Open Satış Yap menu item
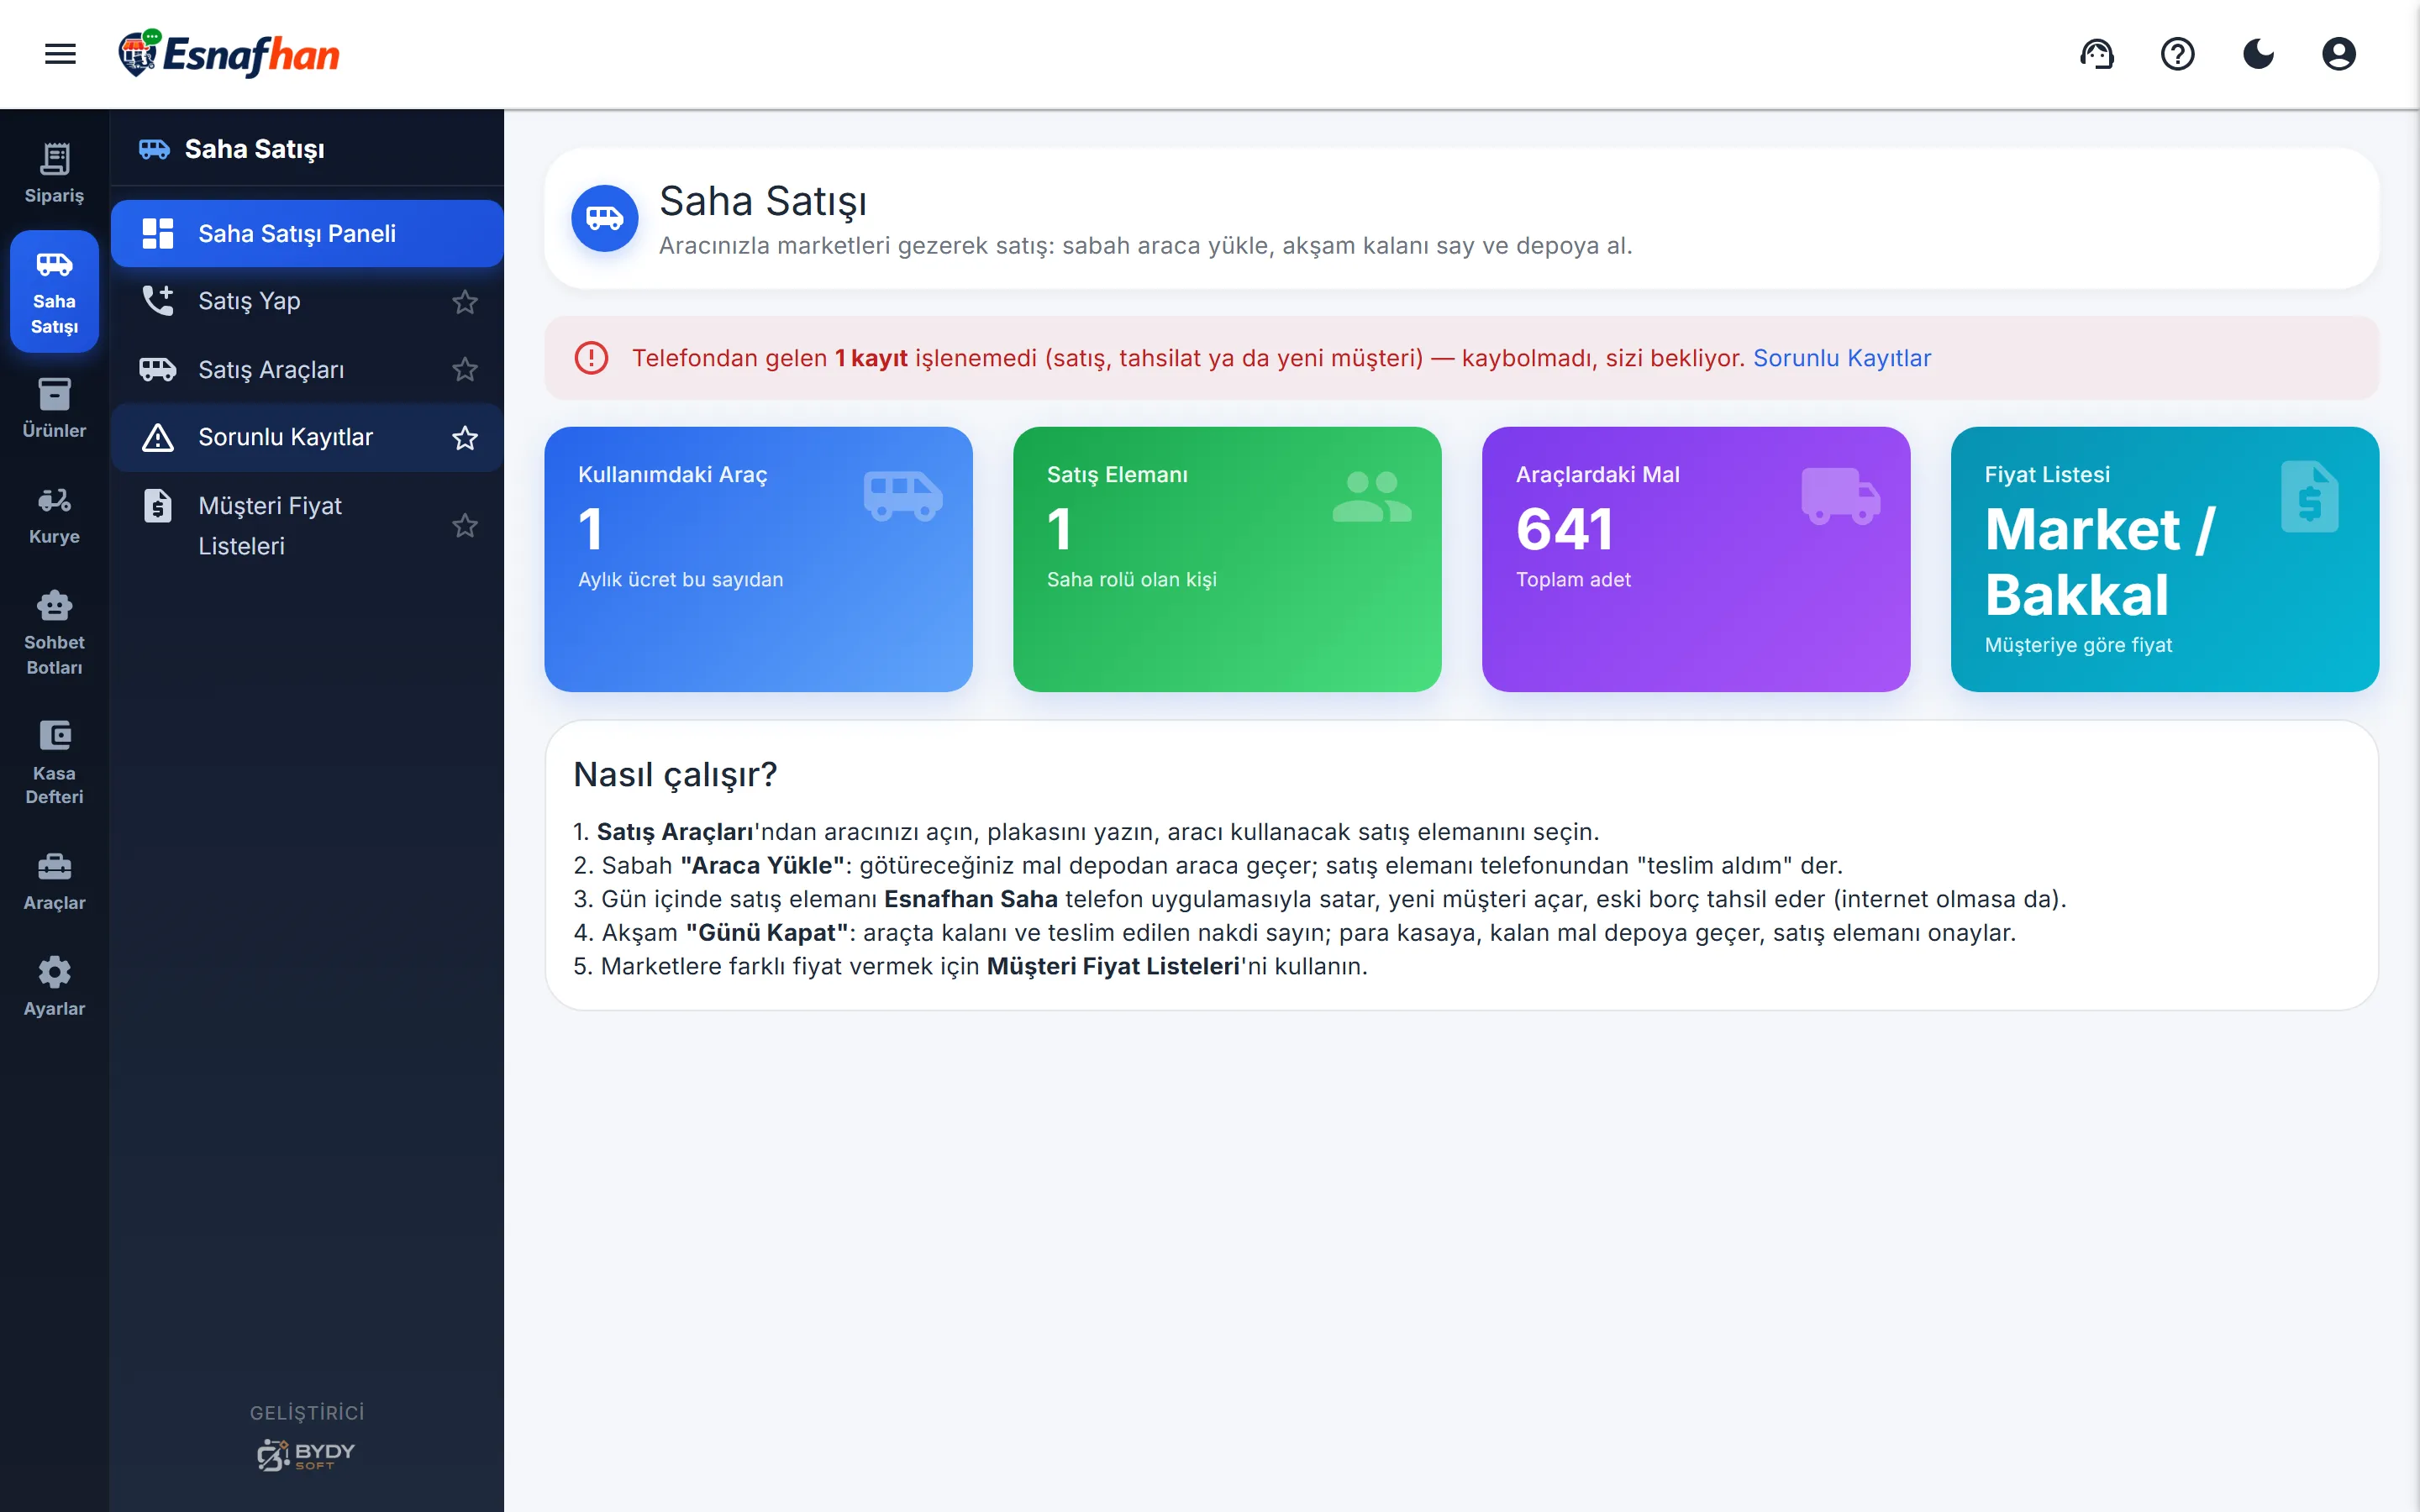The image size is (2420, 1512). click(307, 301)
